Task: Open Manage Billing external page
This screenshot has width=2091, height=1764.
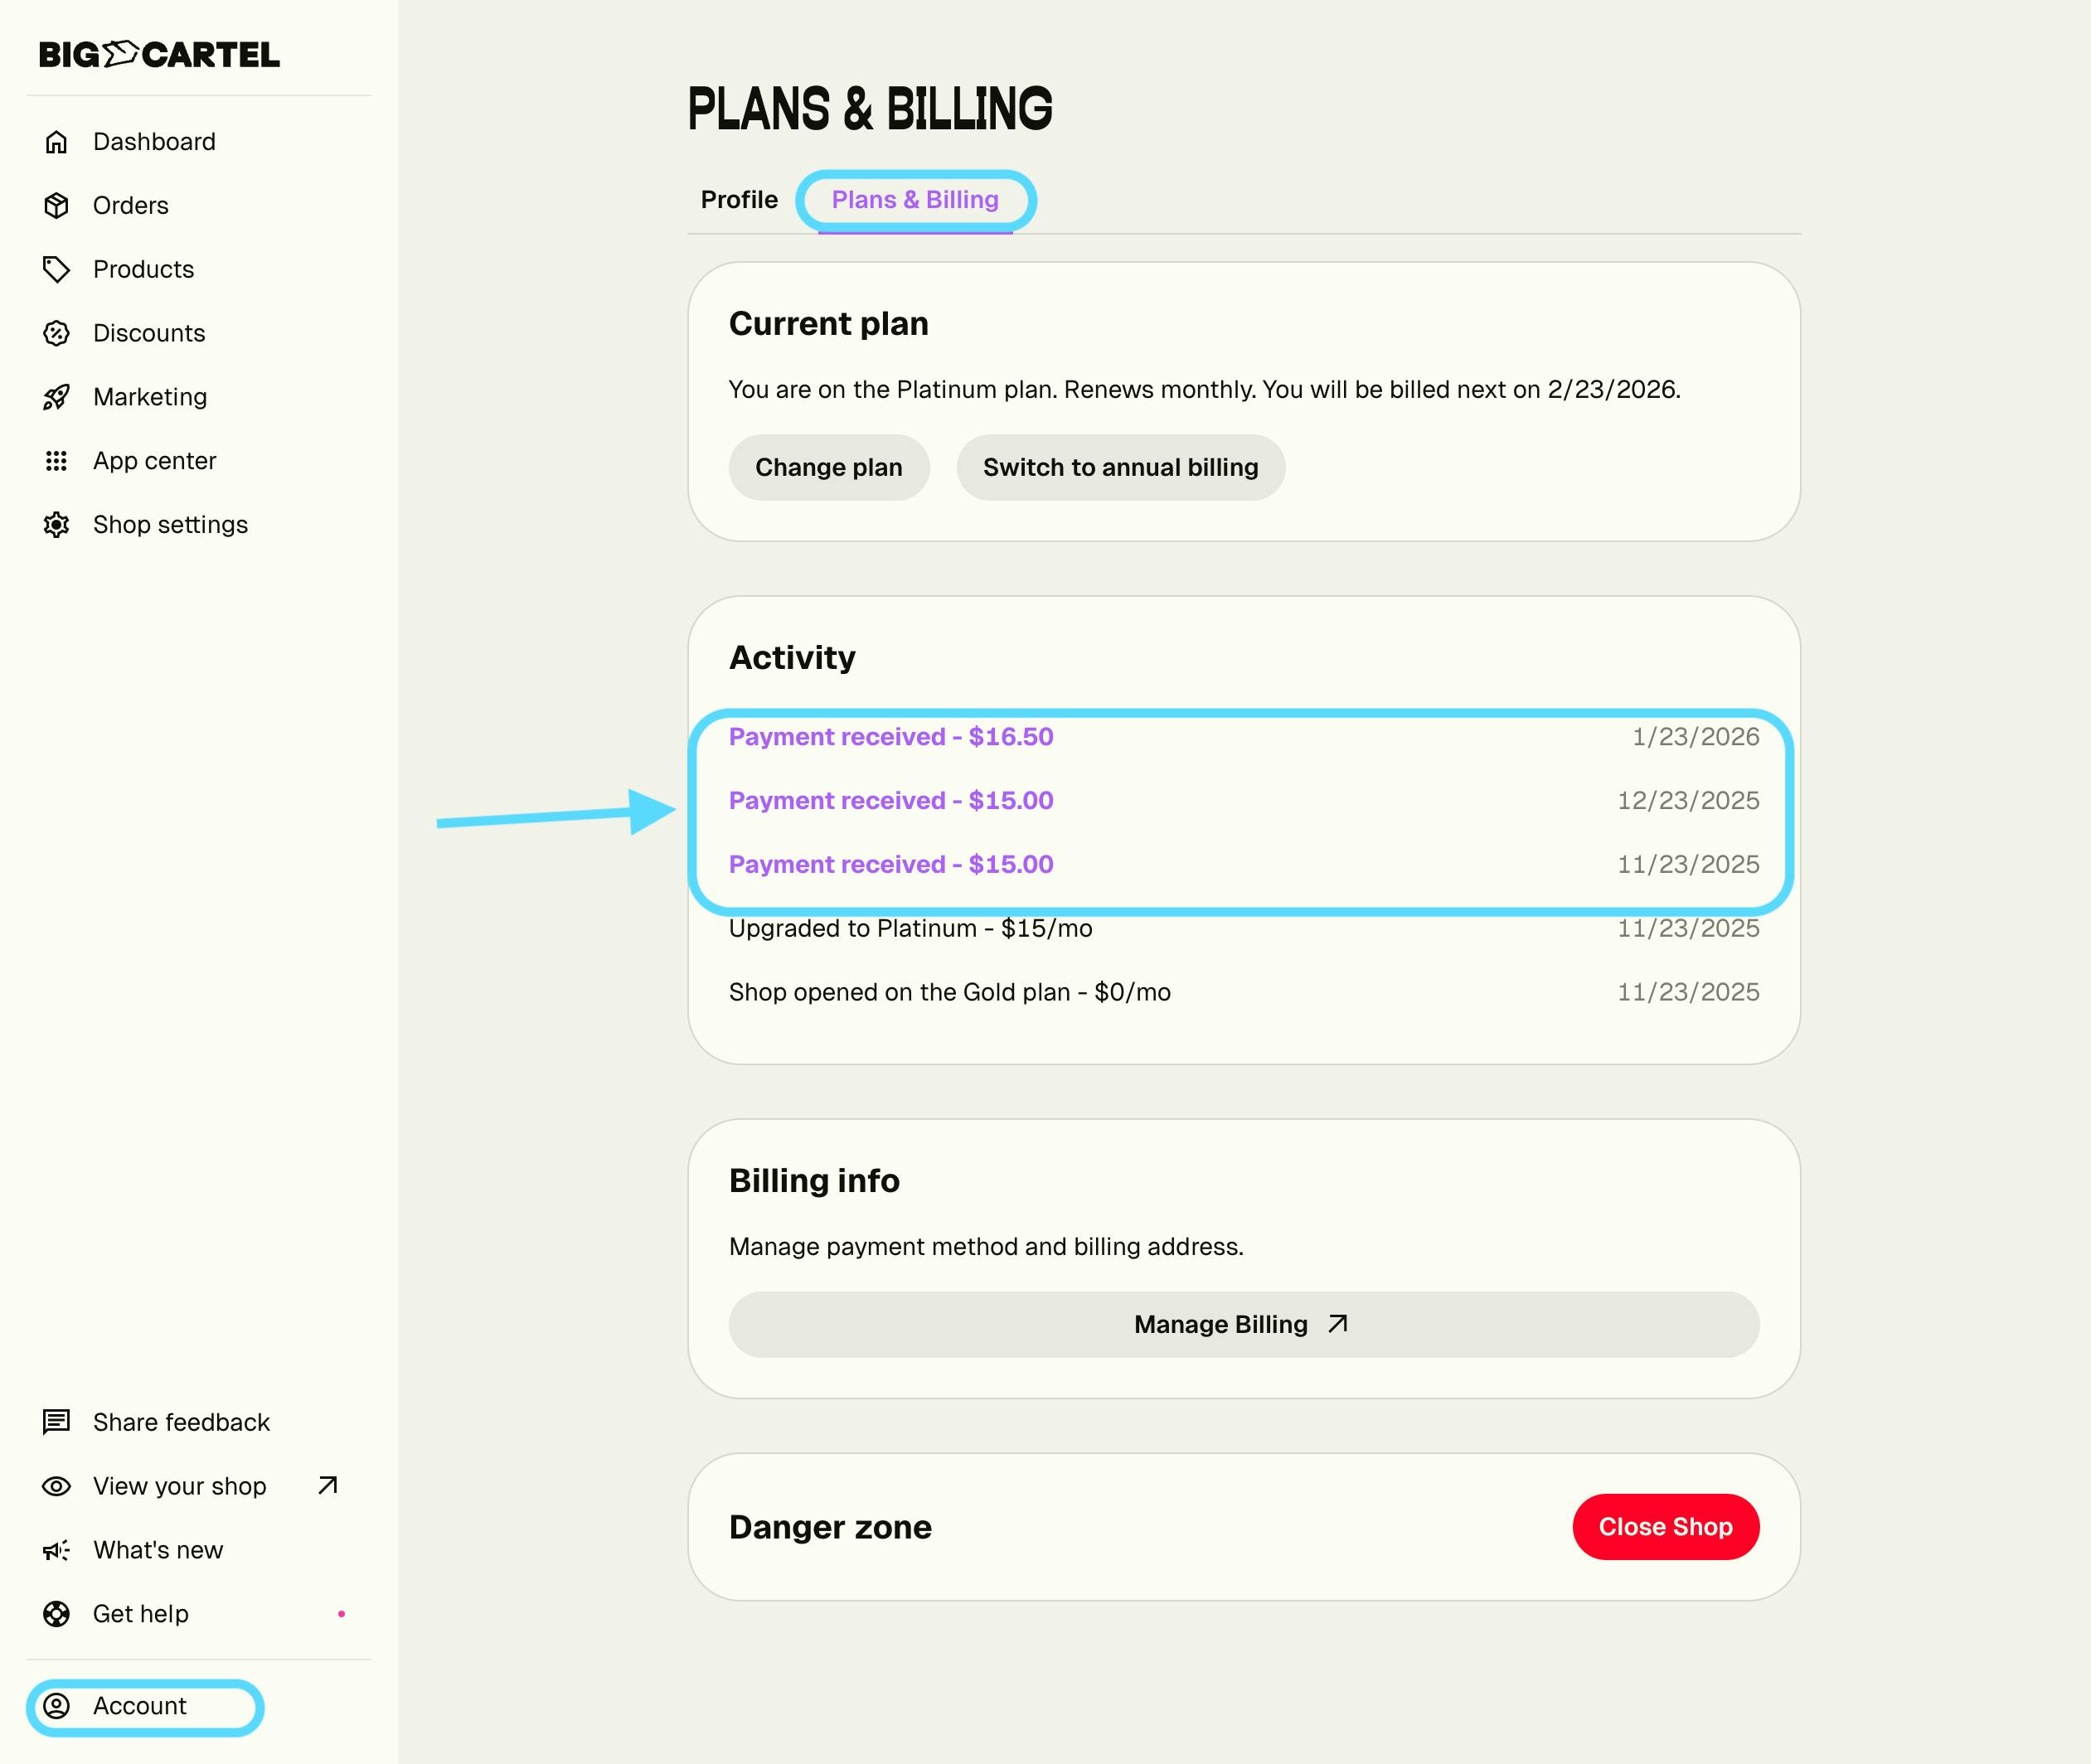Action: [x=1243, y=1324]
